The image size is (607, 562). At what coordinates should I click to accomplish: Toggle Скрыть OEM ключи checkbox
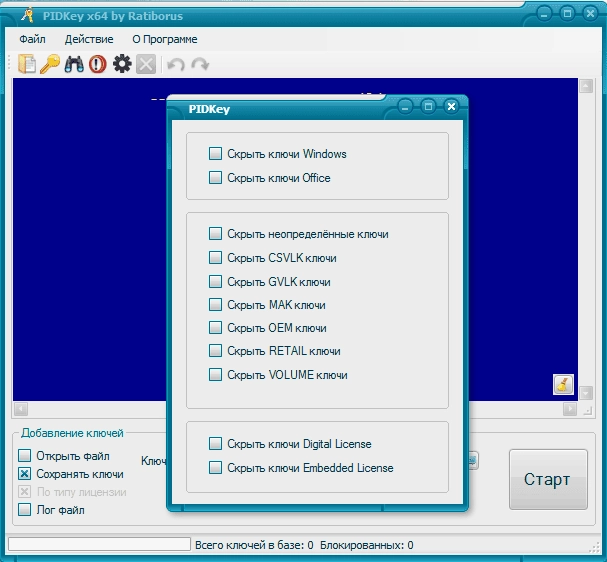click(215, 328)
